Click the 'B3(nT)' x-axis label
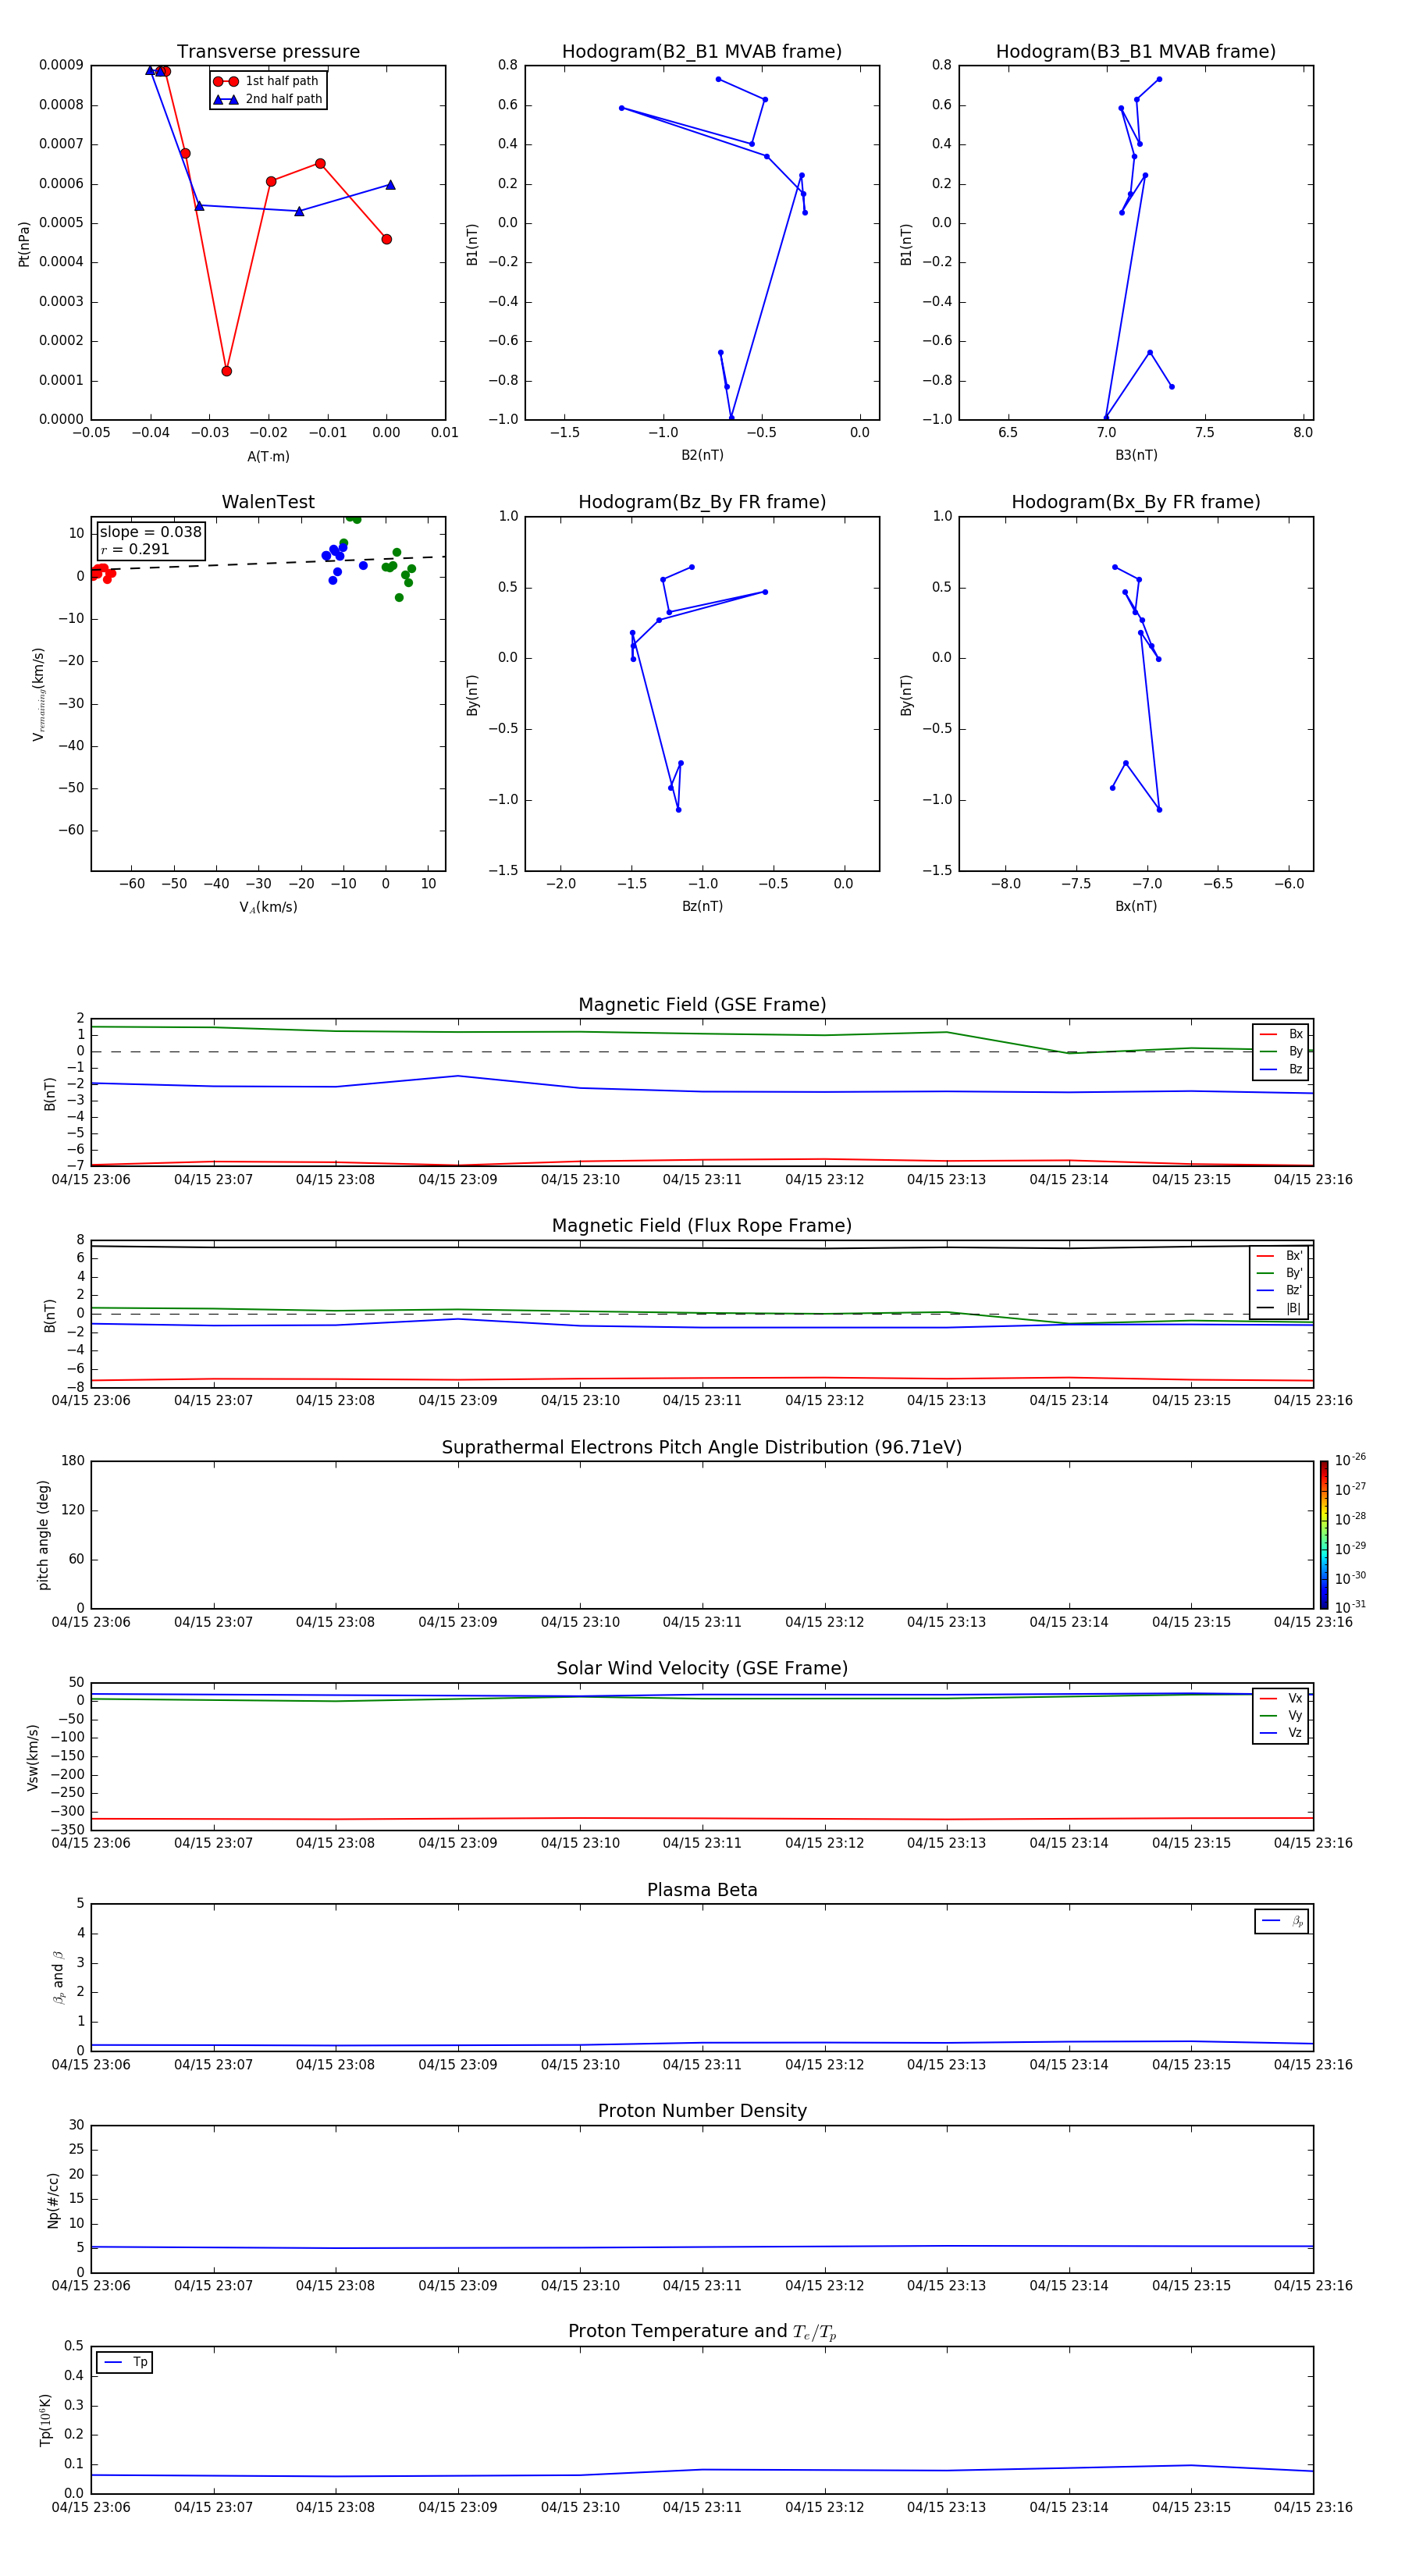Screen dimensions: 1405x2576 [1136, 455]
